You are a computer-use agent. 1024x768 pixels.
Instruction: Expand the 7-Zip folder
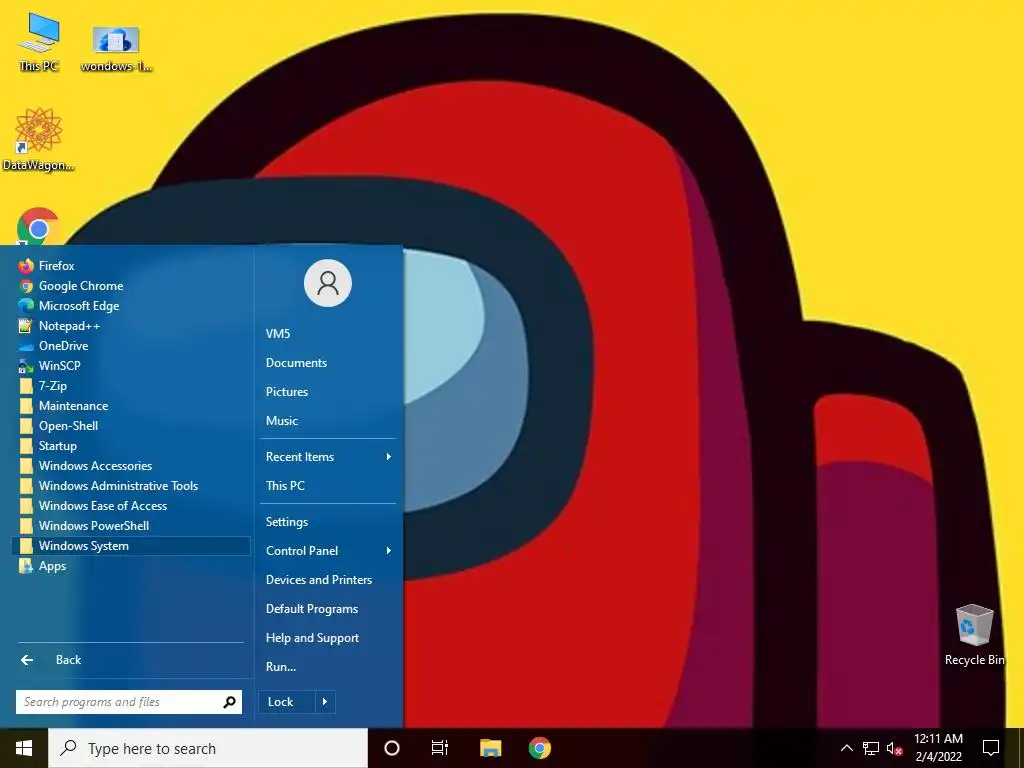131,386
